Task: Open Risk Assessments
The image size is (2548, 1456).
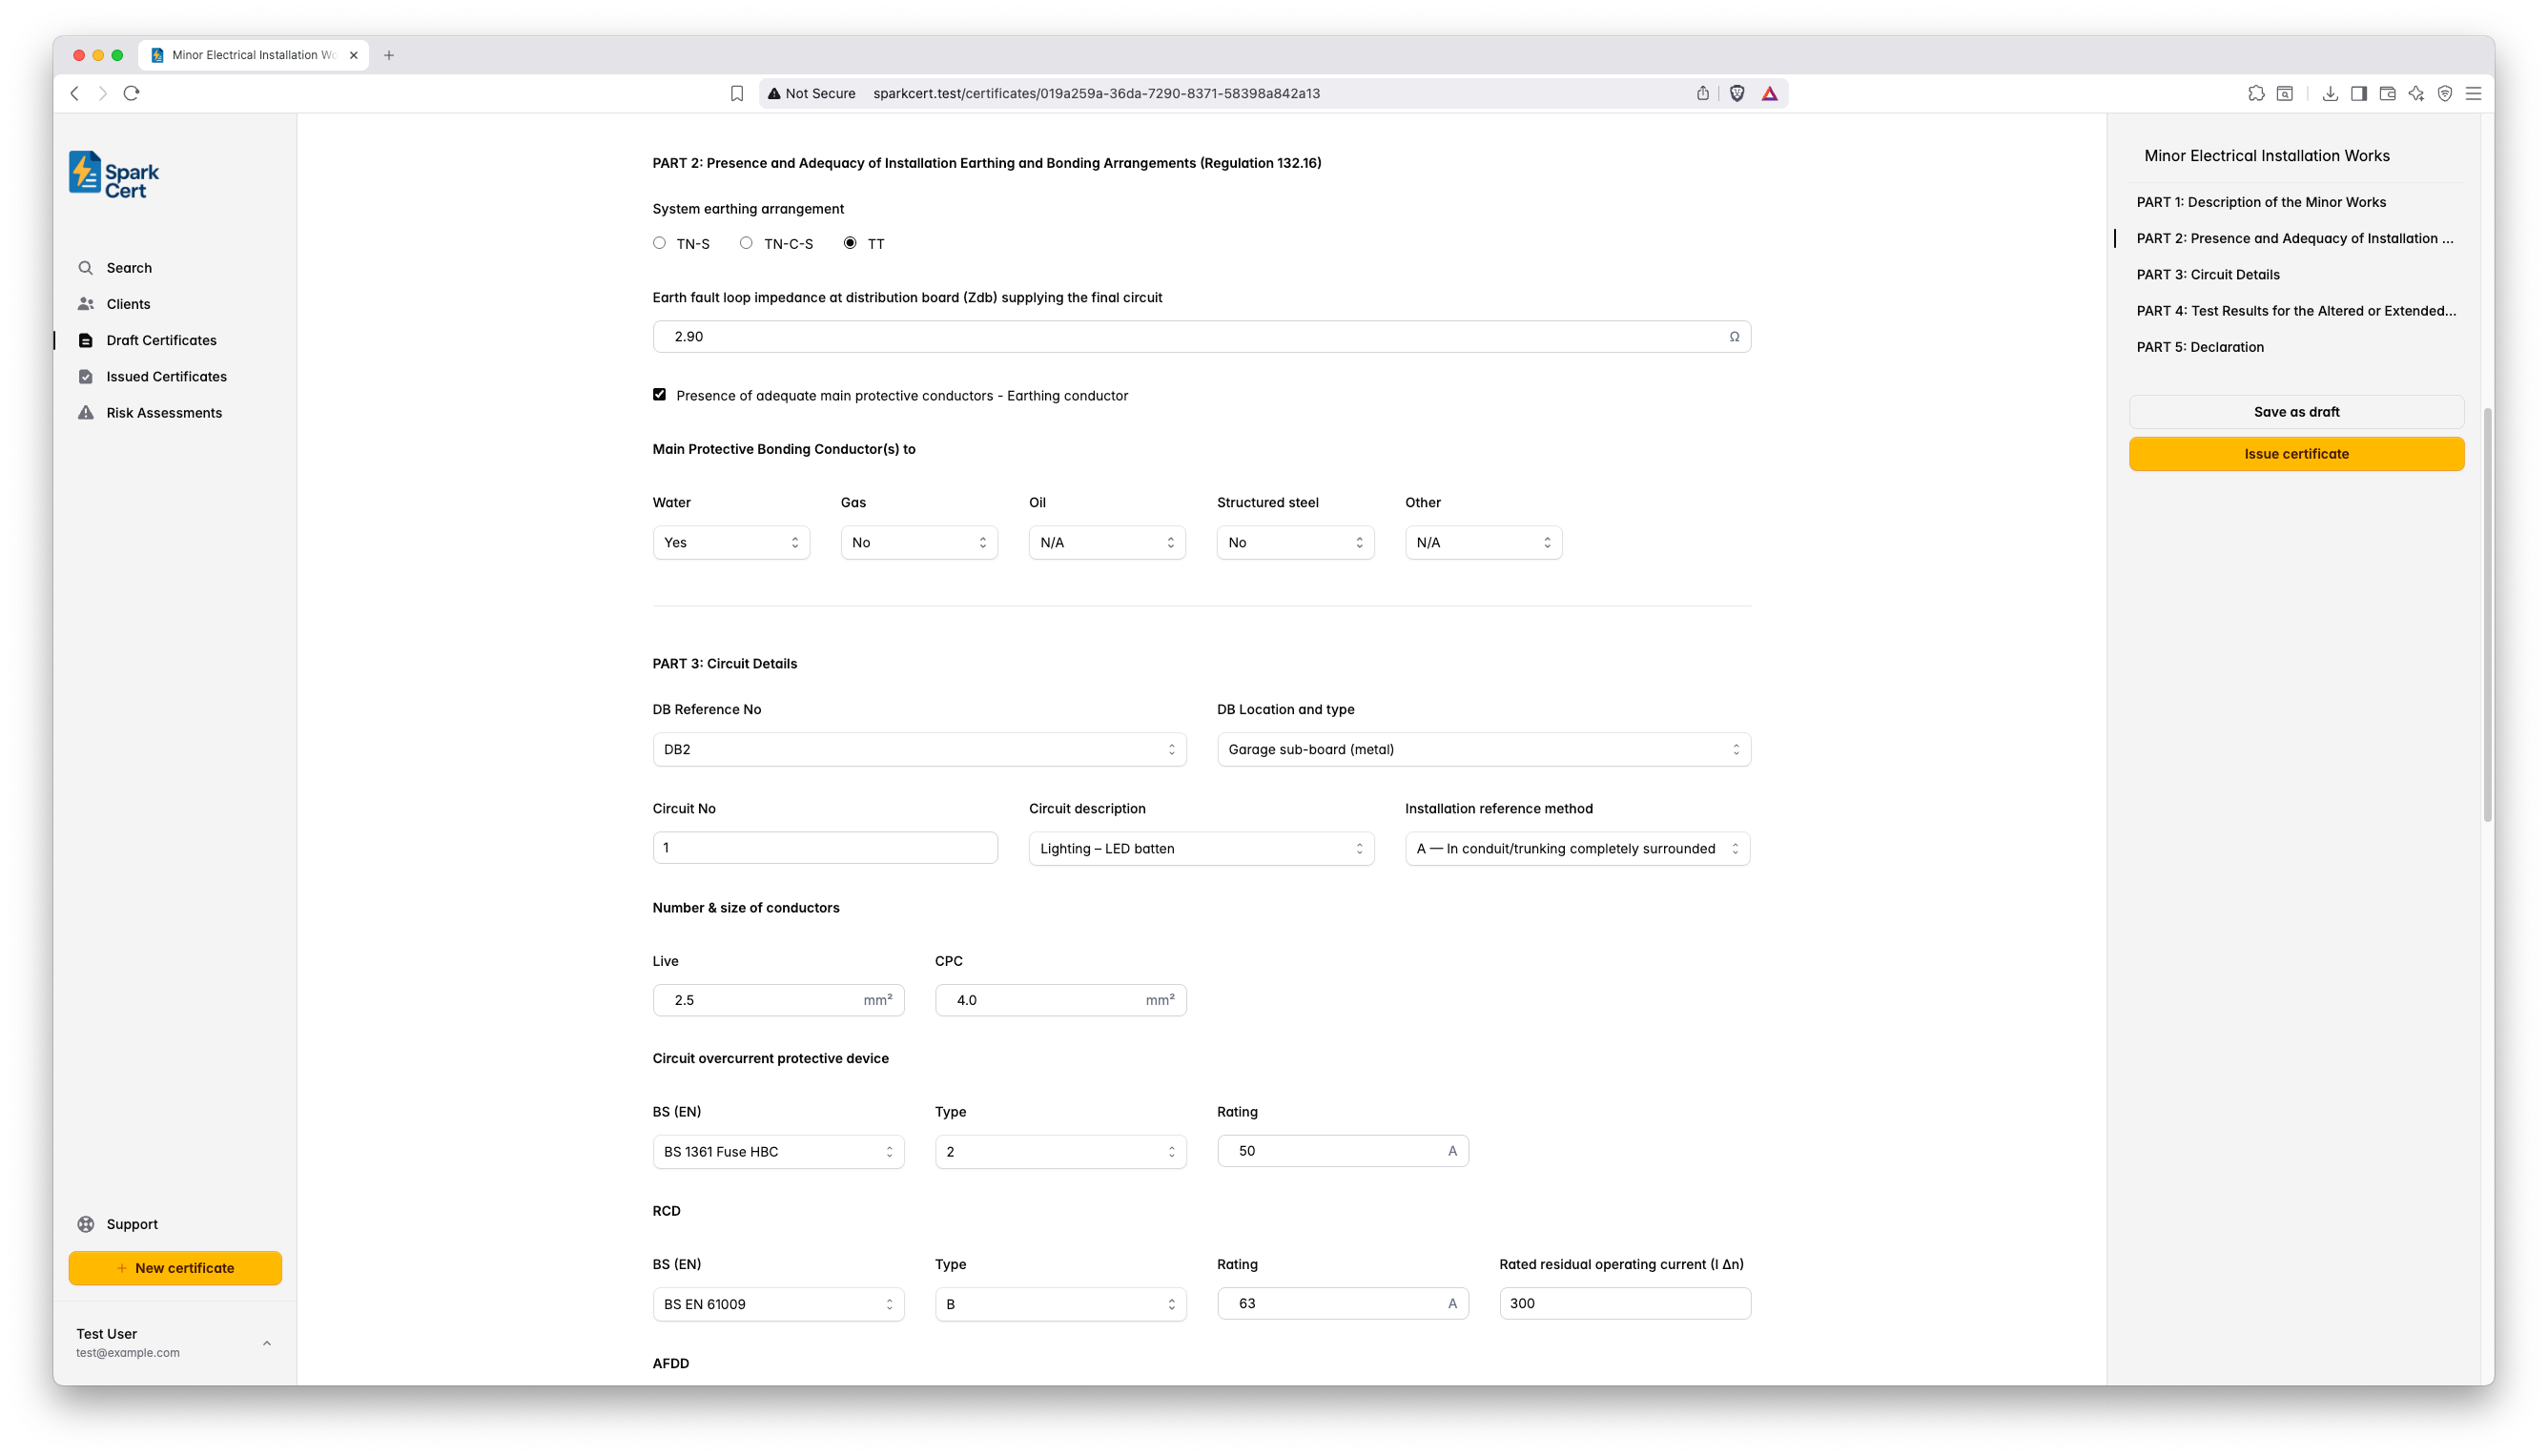Action: [x=164, y=412]
